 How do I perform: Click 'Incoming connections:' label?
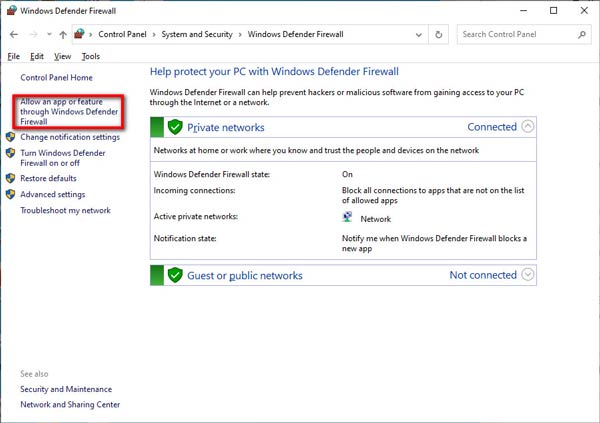coord(194,190)
